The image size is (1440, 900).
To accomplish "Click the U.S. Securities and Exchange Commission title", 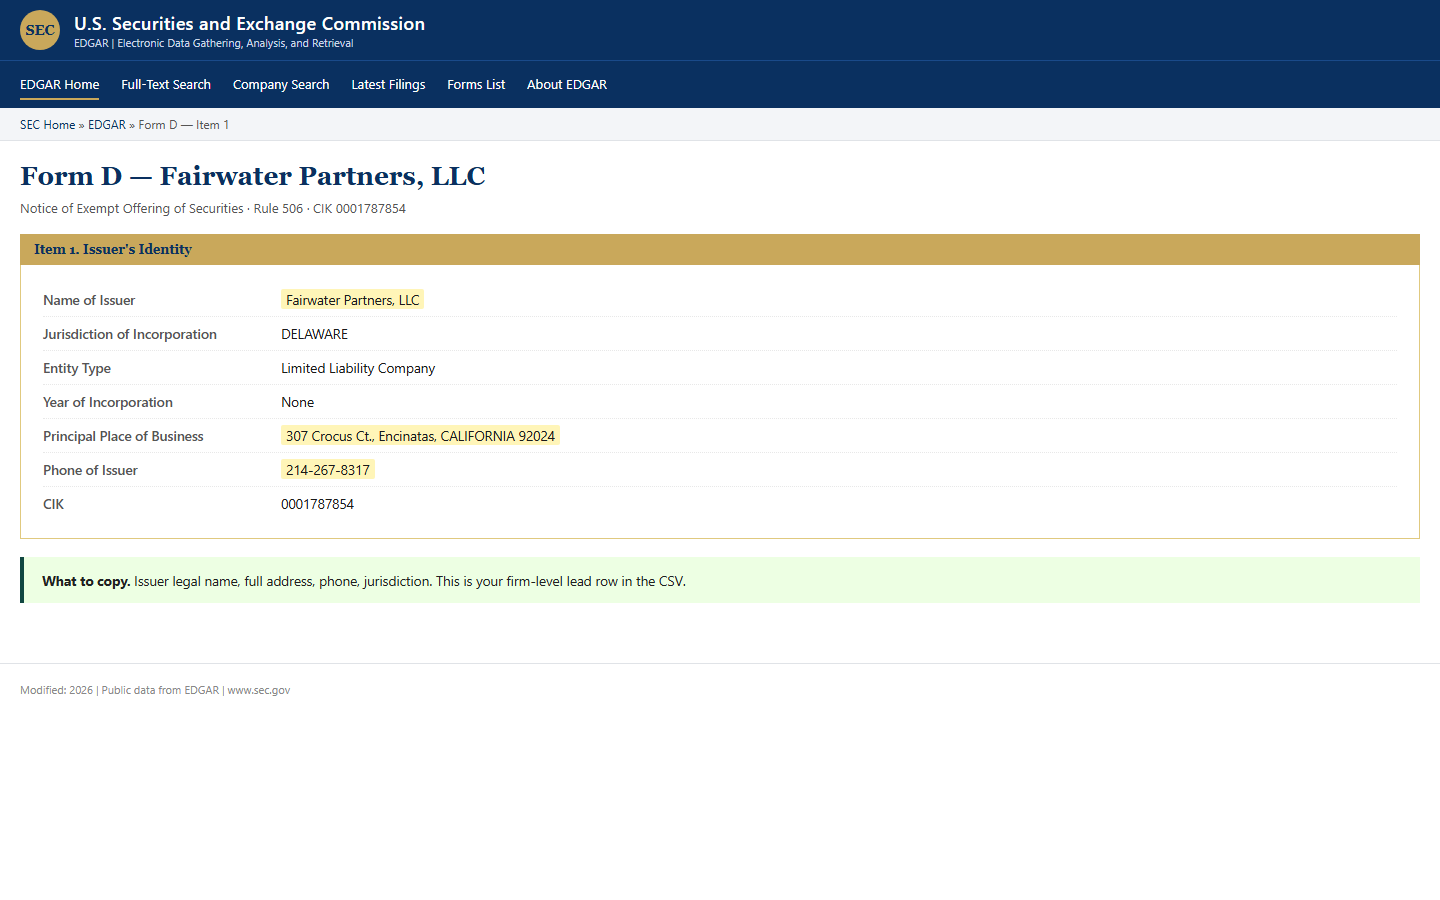I will pos(249,23).
